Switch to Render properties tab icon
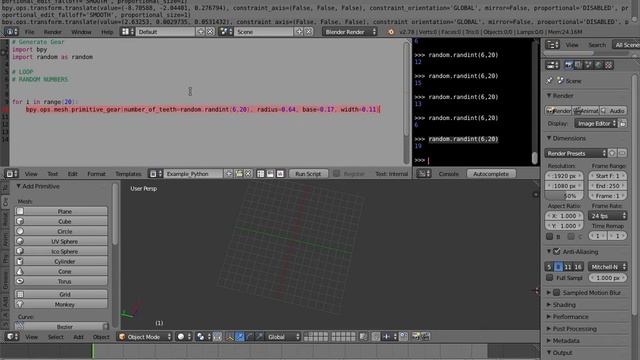Screen dimensions: 640x360 pos(569,65)
